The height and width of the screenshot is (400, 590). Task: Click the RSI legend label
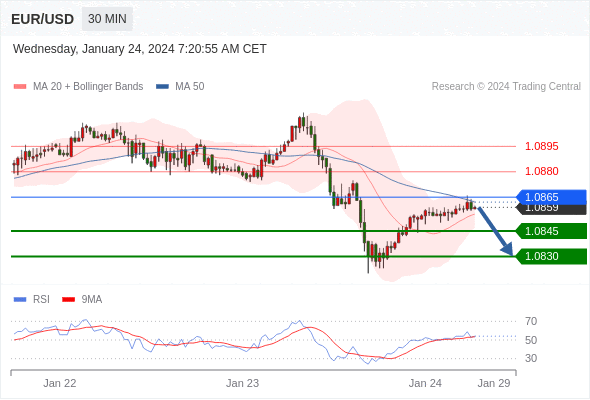[x=41, y=300]
